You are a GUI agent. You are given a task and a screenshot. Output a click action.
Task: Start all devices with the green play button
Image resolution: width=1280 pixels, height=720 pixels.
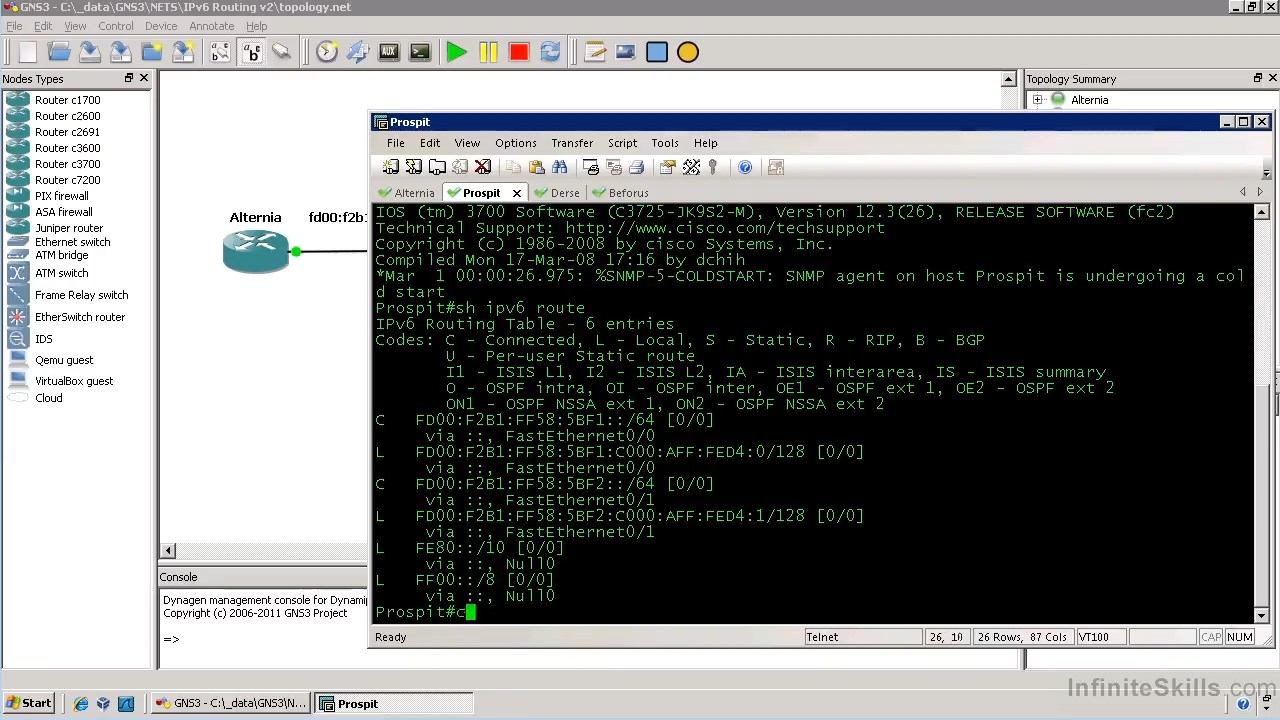(456, 52)
